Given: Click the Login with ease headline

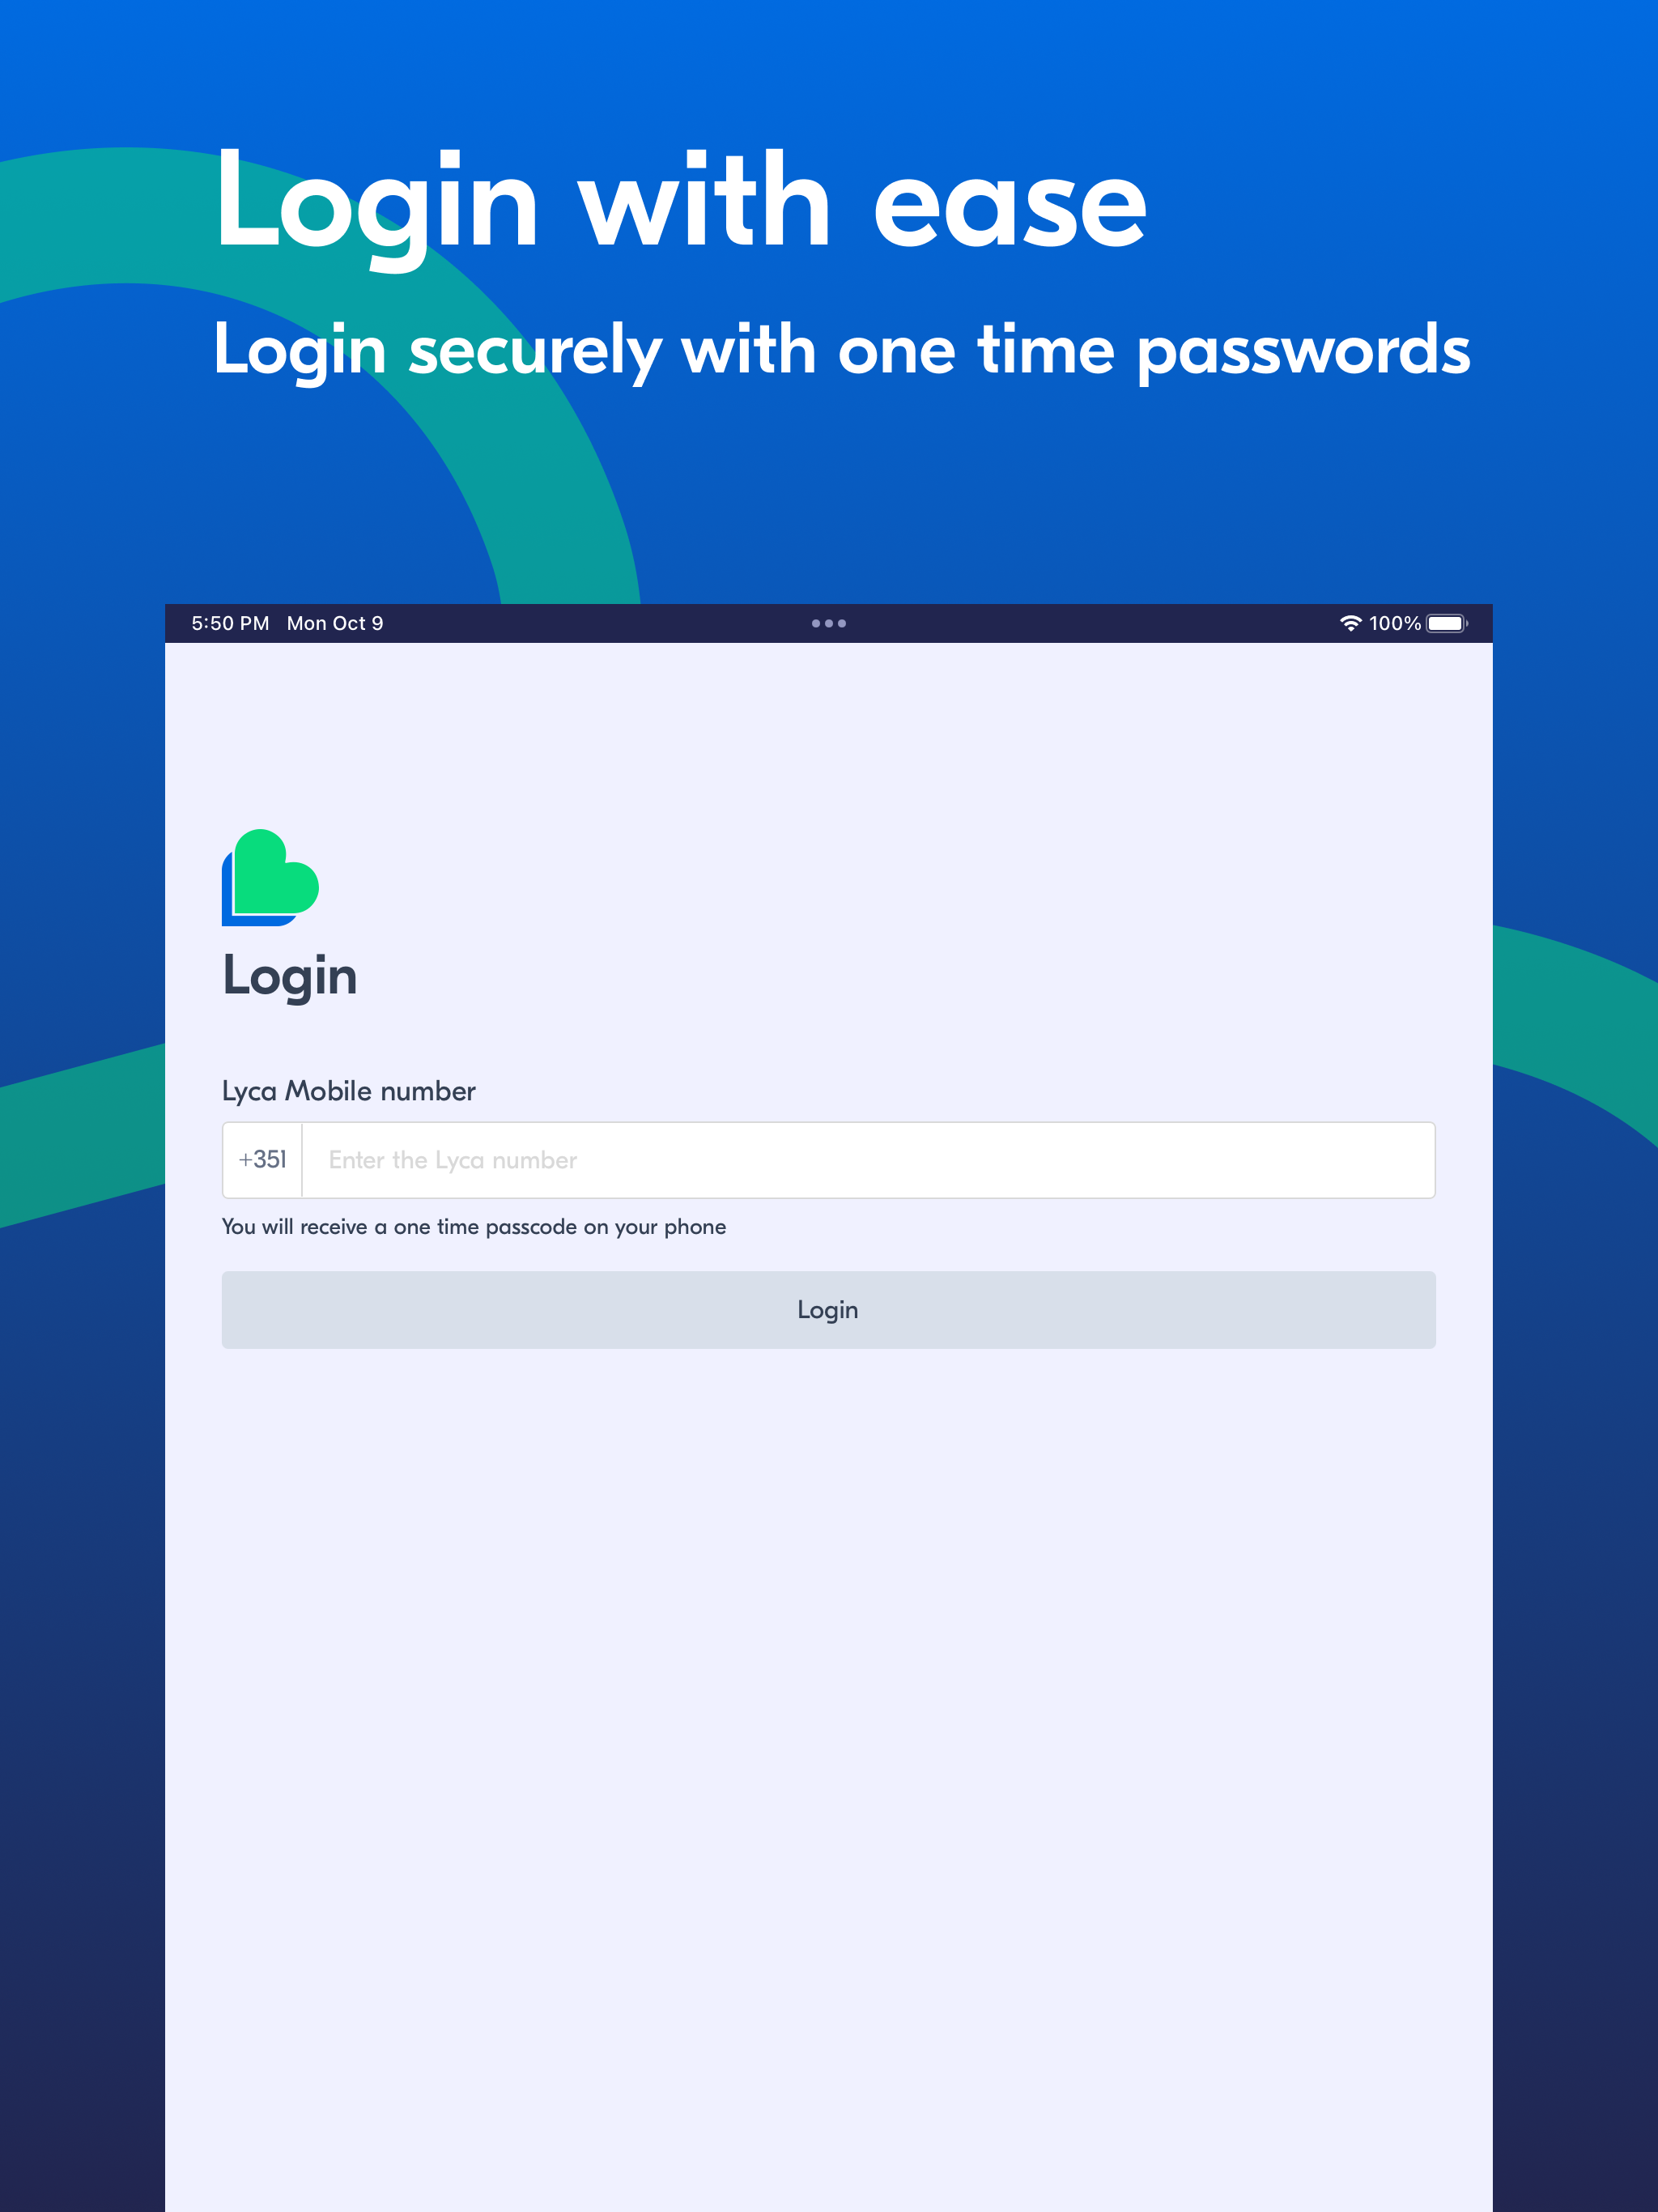Looking at the screenshot, I should (681, 204).
